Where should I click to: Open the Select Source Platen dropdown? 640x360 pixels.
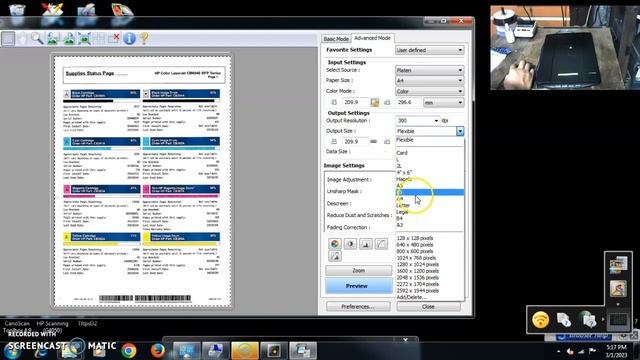click(x=429, y=70)
